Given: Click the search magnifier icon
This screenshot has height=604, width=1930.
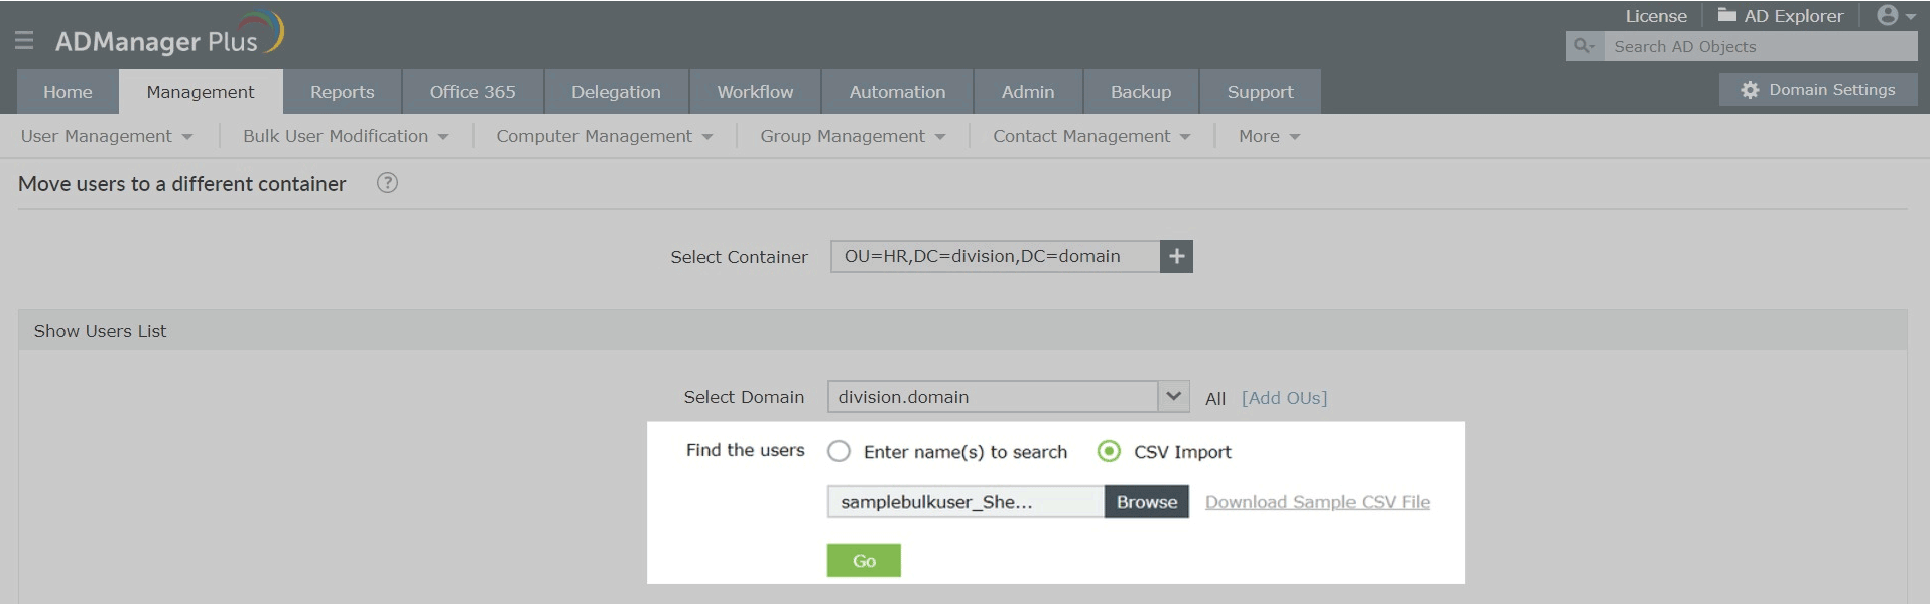Looking at the screenshot, I should point(1584,46).
